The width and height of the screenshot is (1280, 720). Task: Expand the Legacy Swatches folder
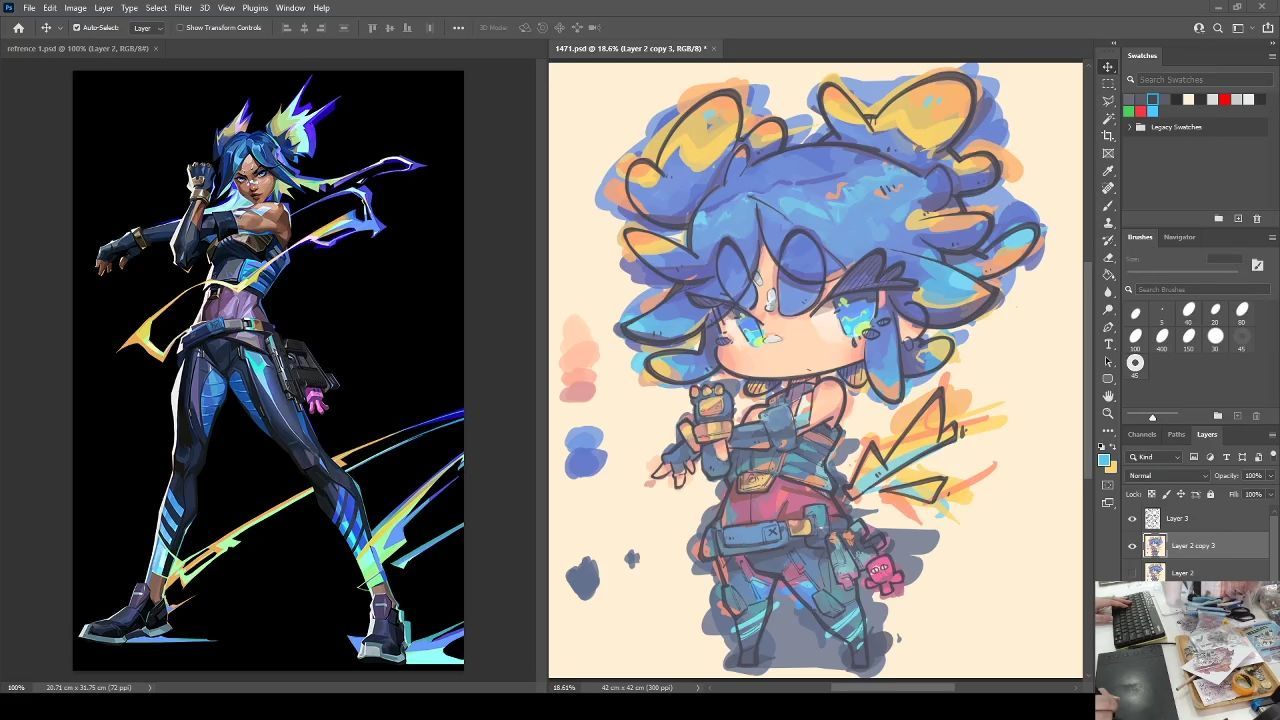pyautogui.click(x=1130, y=127)
